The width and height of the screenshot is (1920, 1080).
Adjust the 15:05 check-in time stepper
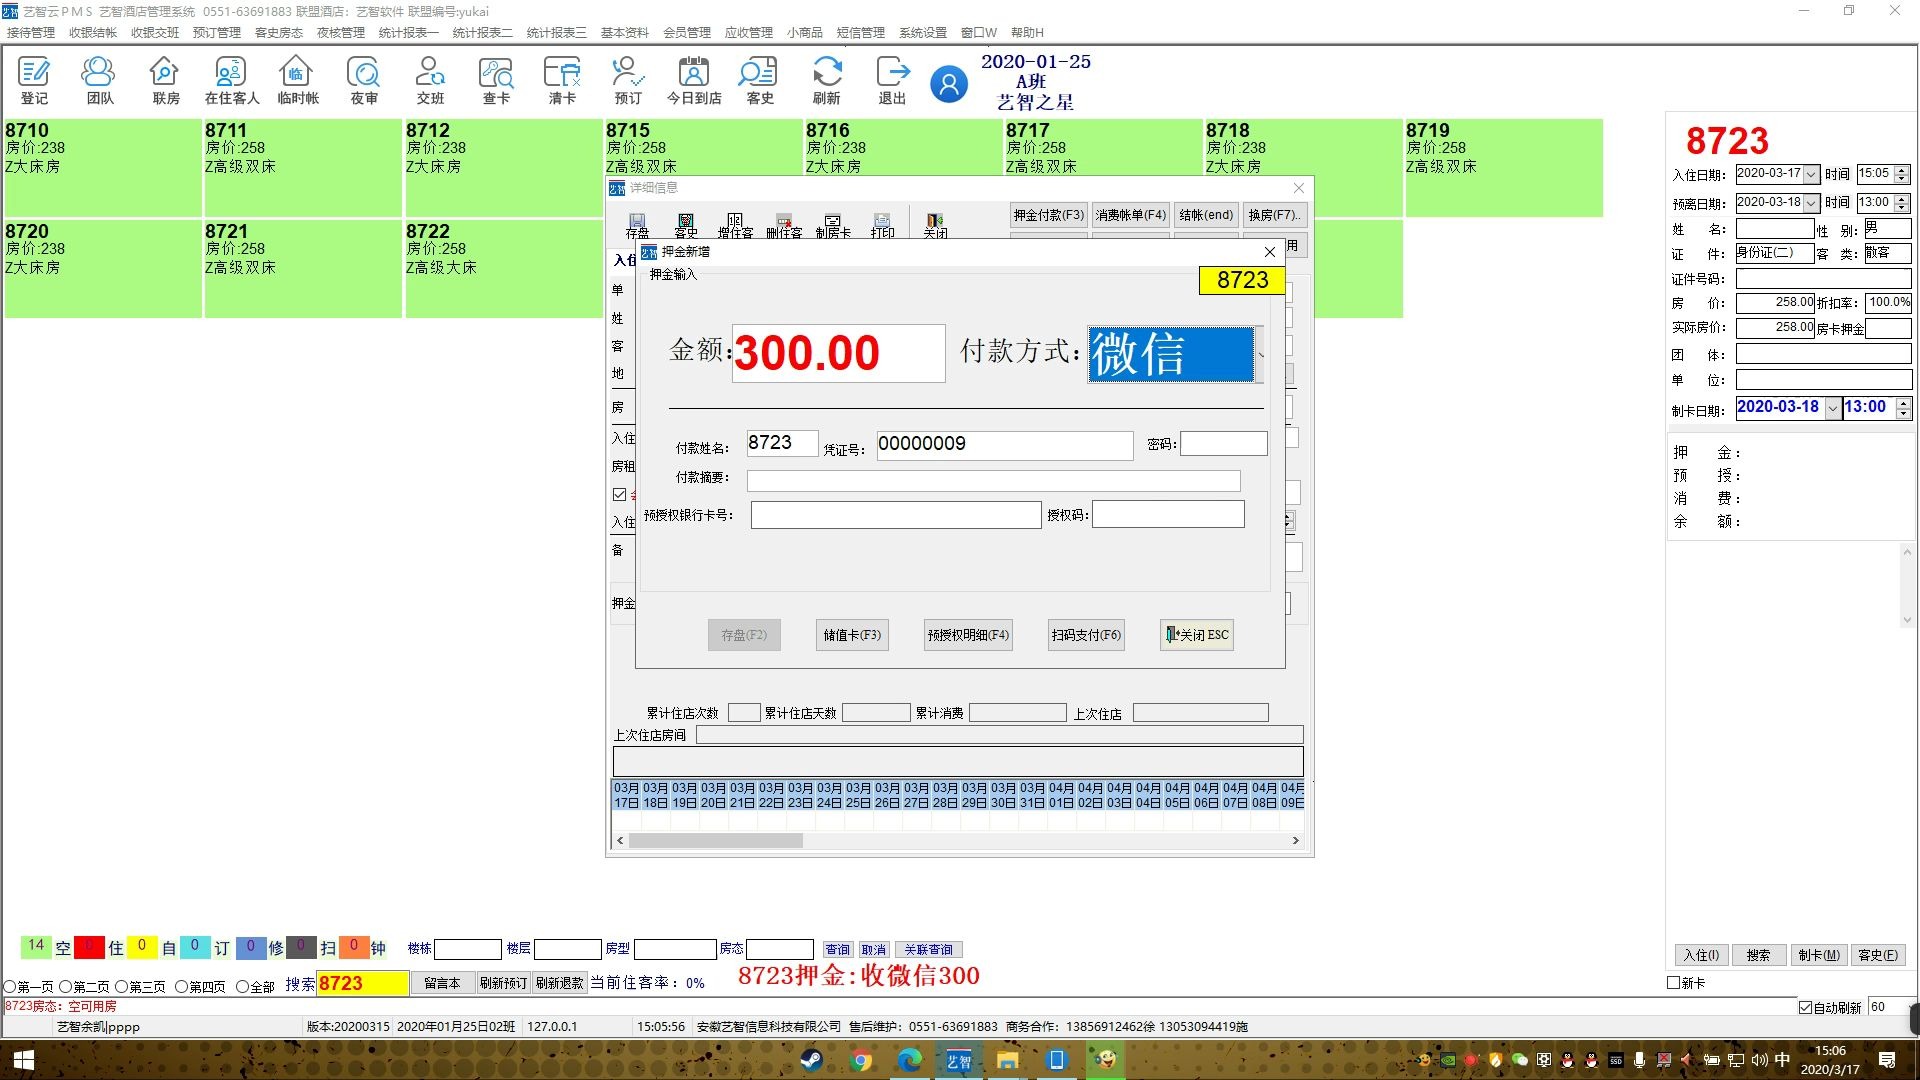(1902, 174)
